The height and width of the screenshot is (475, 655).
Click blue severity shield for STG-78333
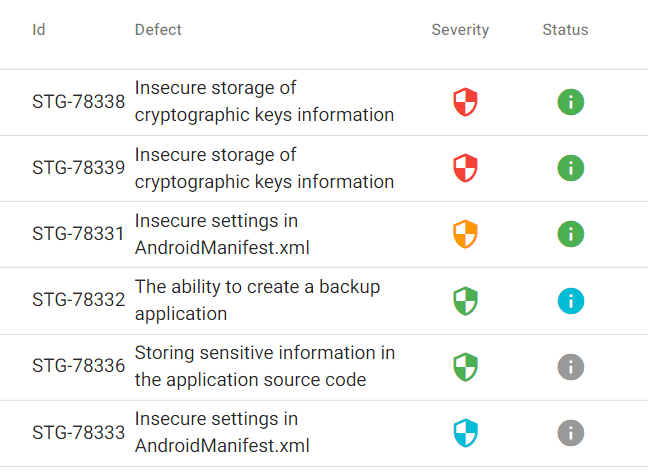[465, 433]
